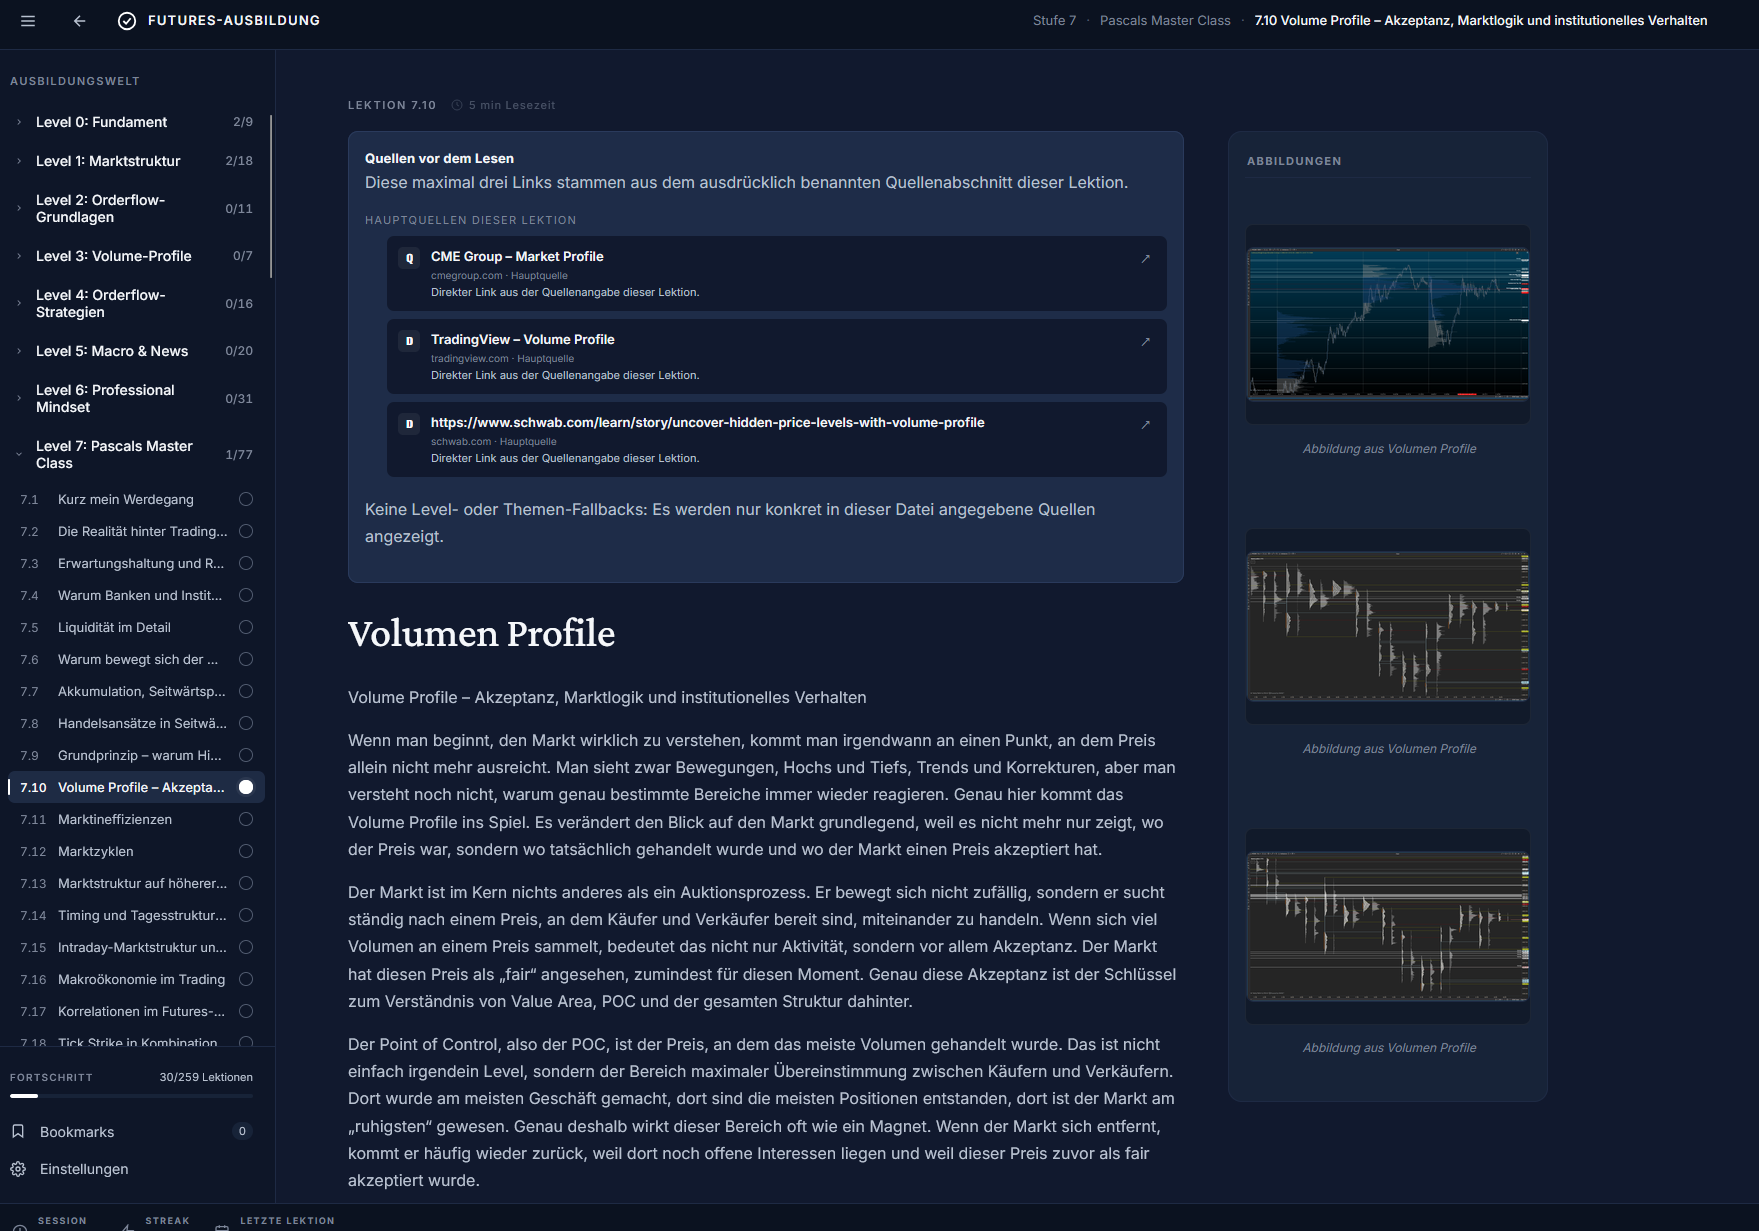1759x1231 pixels.
Task: Click the D badge of TradingView source
Action: click(409, 341)
